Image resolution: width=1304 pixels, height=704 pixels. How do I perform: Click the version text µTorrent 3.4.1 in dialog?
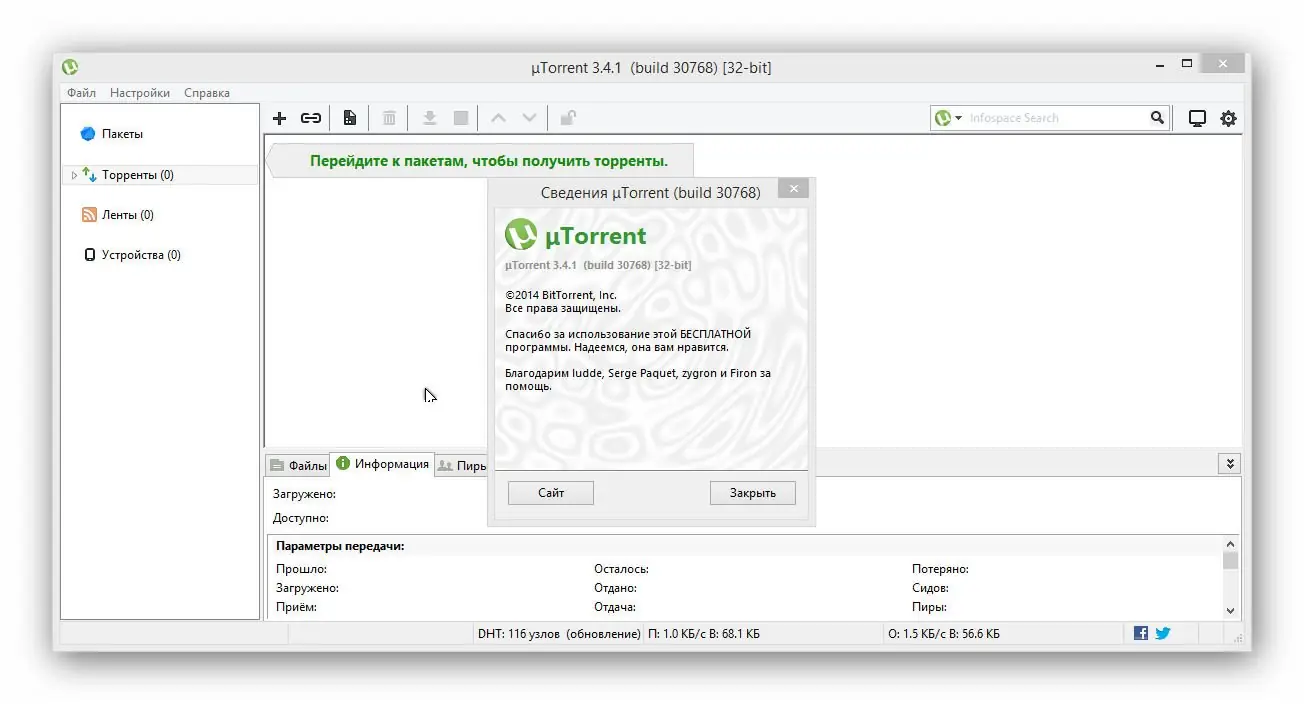tap(598, 265)
